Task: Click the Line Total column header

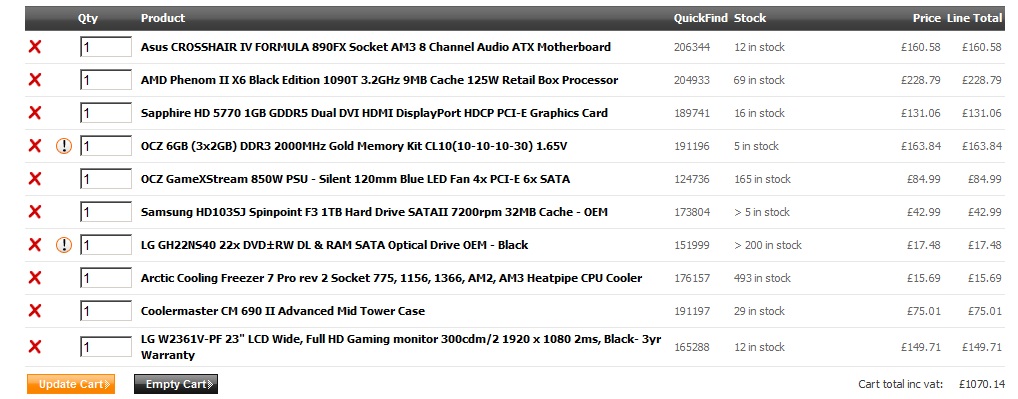Action: [x=975, y=18]
